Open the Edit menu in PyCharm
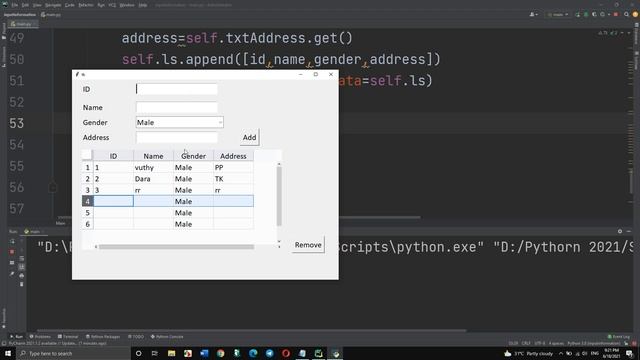The width and height of the screenshot is (640, 360). click(25, 5)
